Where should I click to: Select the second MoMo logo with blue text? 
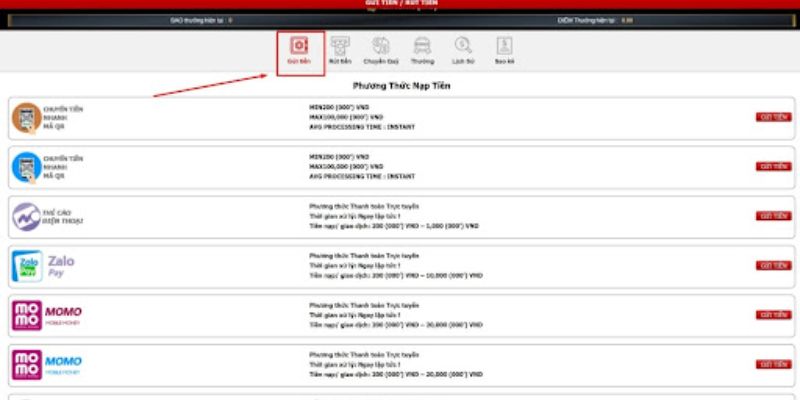click(x=26, y=364)
